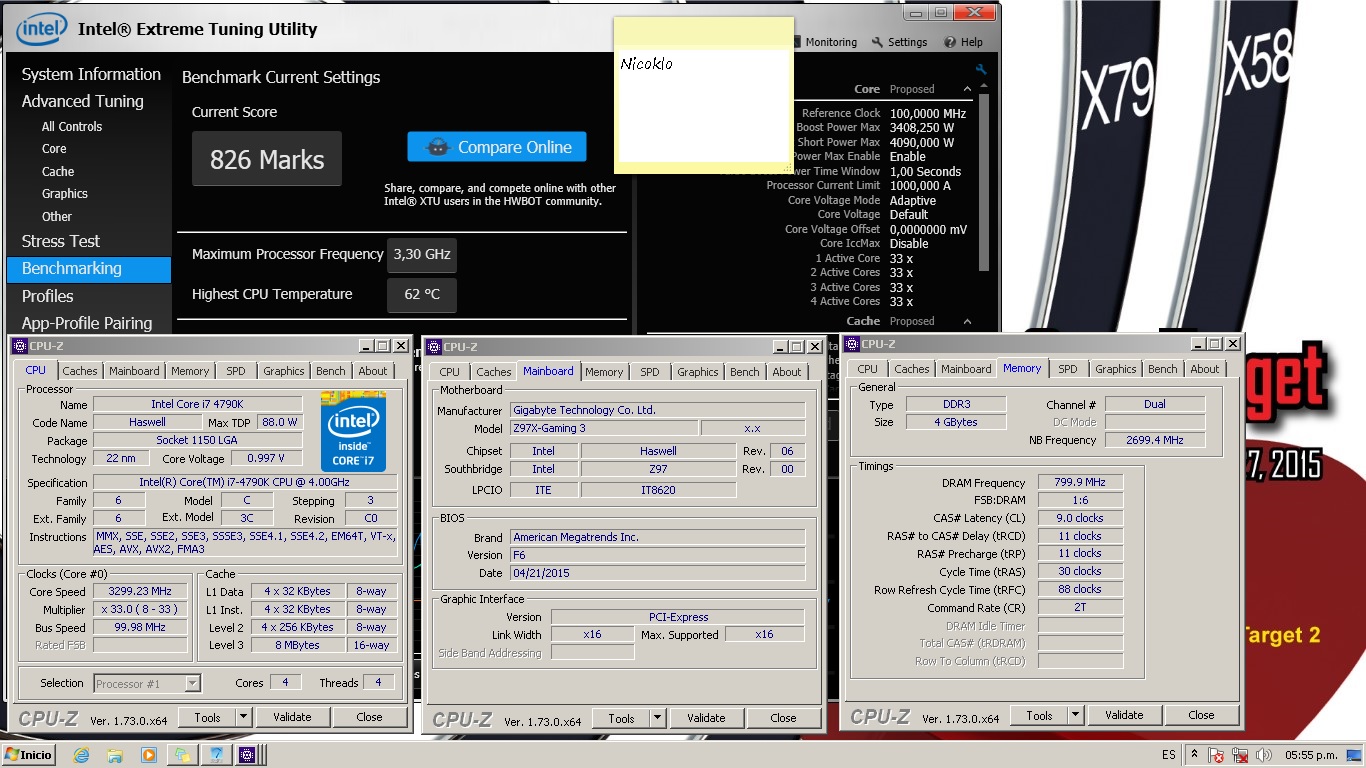Screen dimensions: 1366x768
Task: Click the '3,30 GHz' frequency value
Action: click(x=422, y=254)
